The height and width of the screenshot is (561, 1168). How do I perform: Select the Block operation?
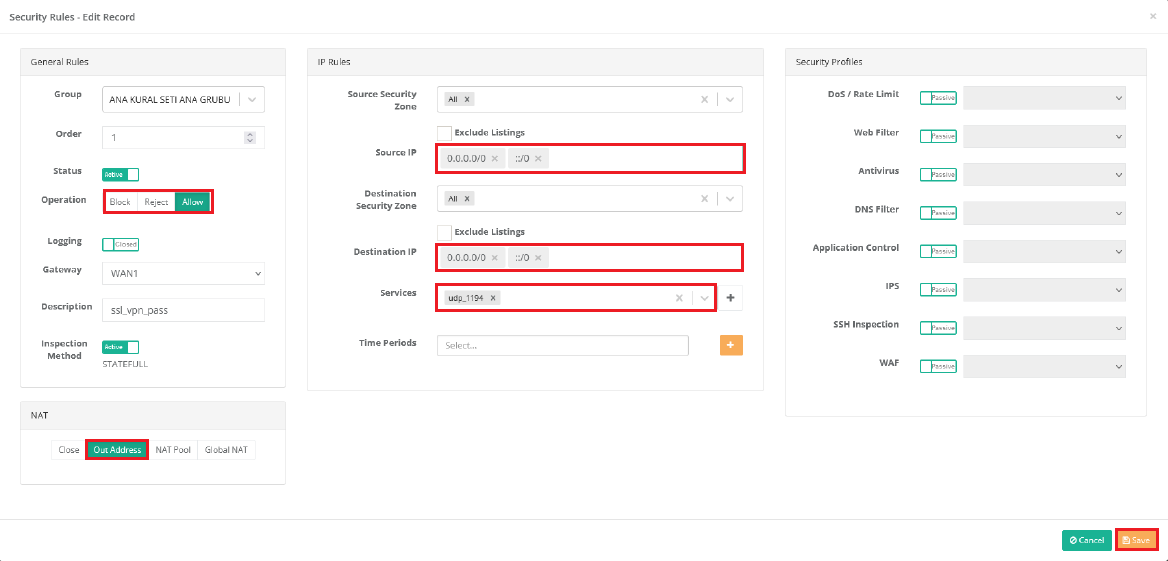click(x=120, y=202)
